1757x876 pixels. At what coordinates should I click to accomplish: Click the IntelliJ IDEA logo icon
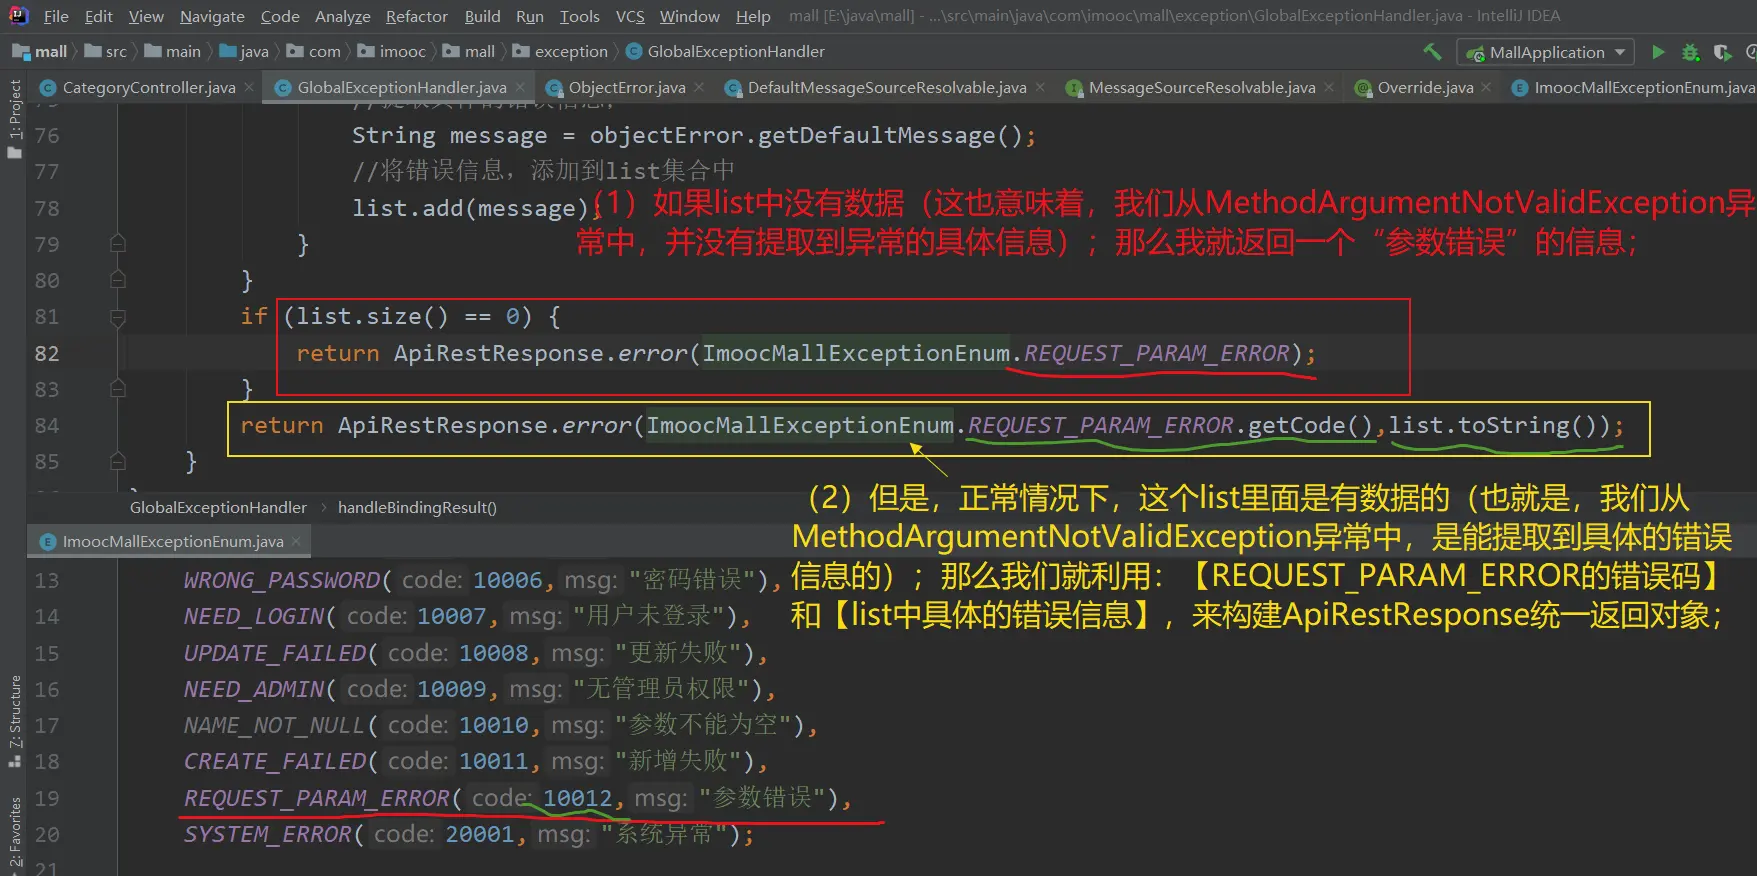[x=18, y=16]
